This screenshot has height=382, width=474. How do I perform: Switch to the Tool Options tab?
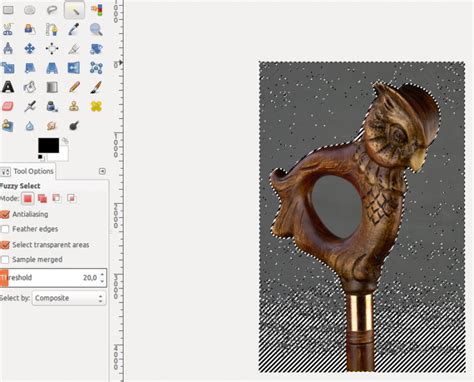point(28,171)
